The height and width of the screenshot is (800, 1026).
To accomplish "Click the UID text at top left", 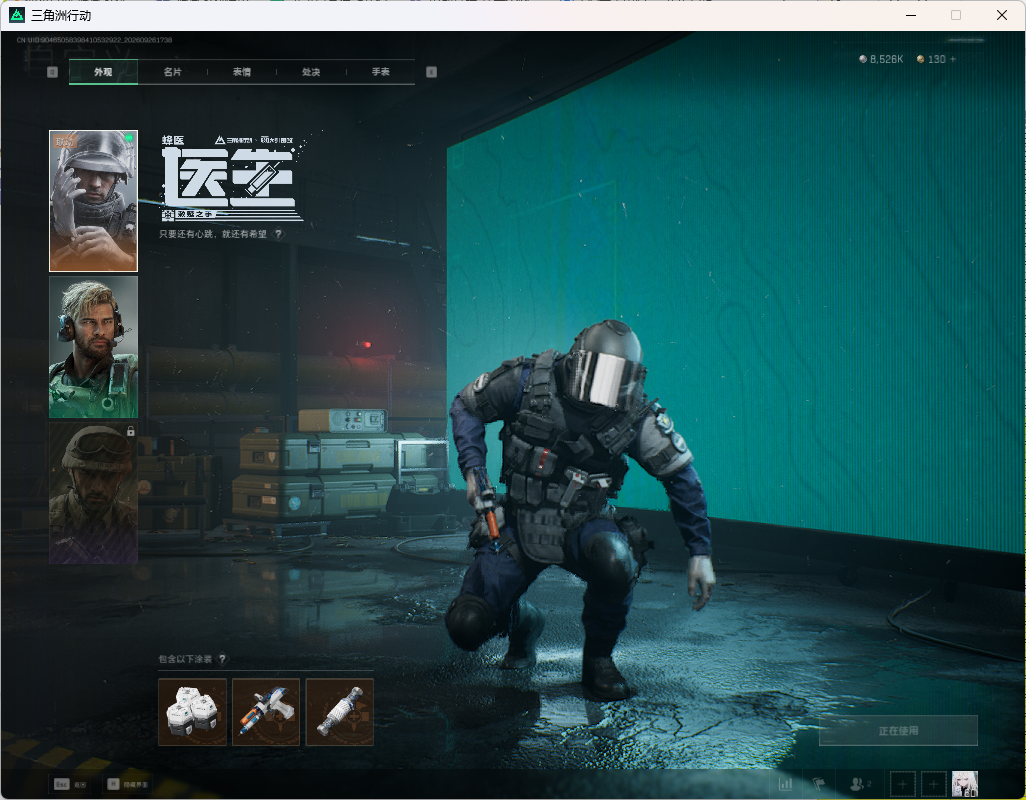I will click(x=94, y=40).
